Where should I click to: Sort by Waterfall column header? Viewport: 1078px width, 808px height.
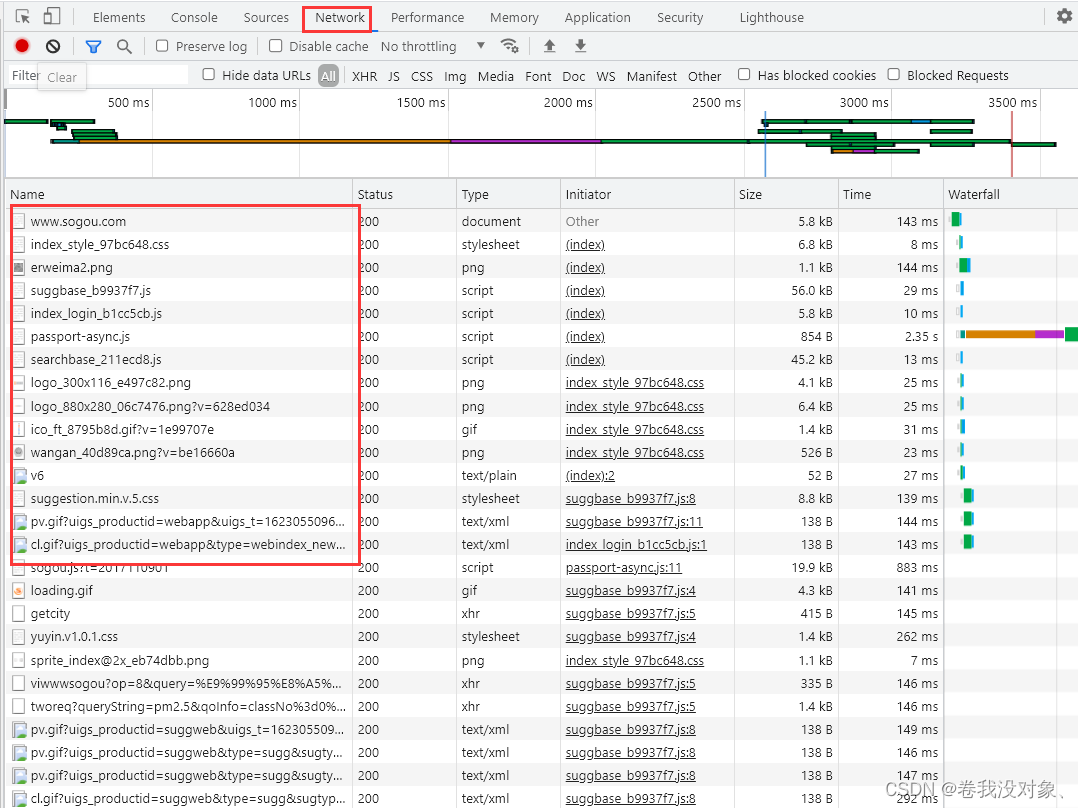[x=1011, y=195]
